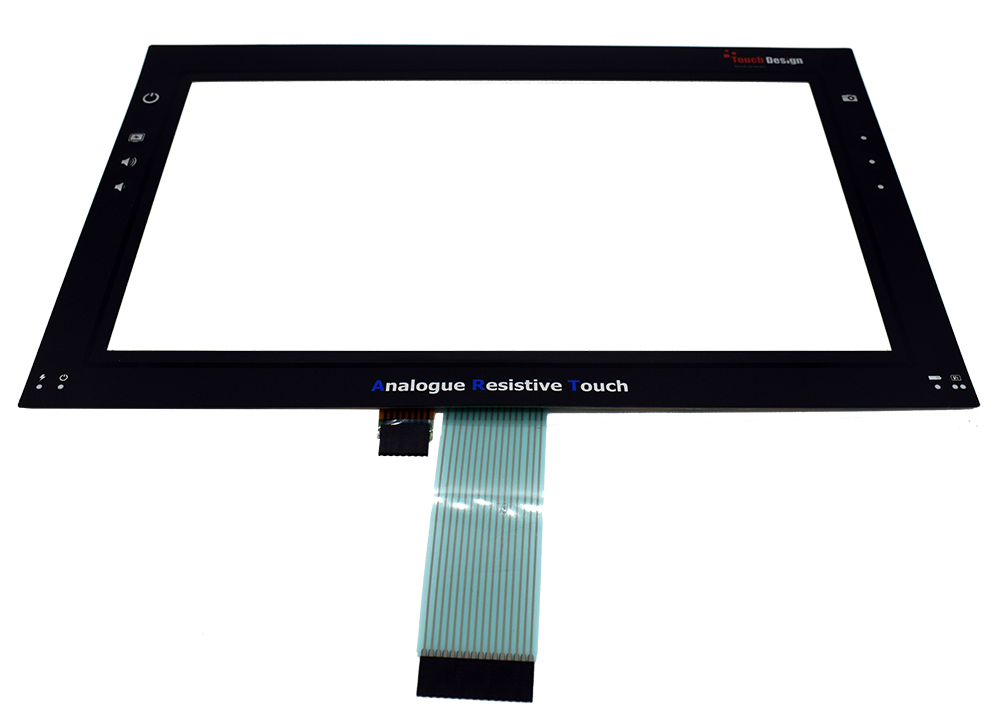Tap the indicator dot under battery icon

[938, 387]
